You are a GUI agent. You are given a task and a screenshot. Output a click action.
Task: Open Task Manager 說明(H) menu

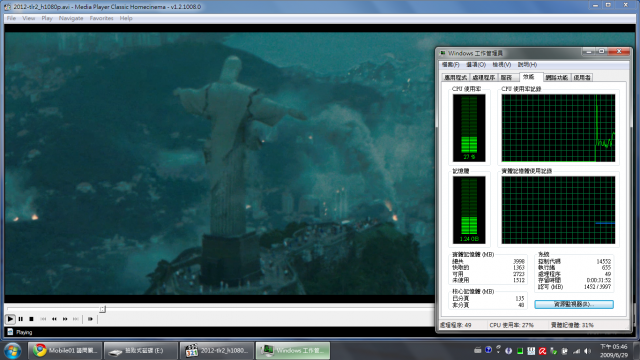527,64
